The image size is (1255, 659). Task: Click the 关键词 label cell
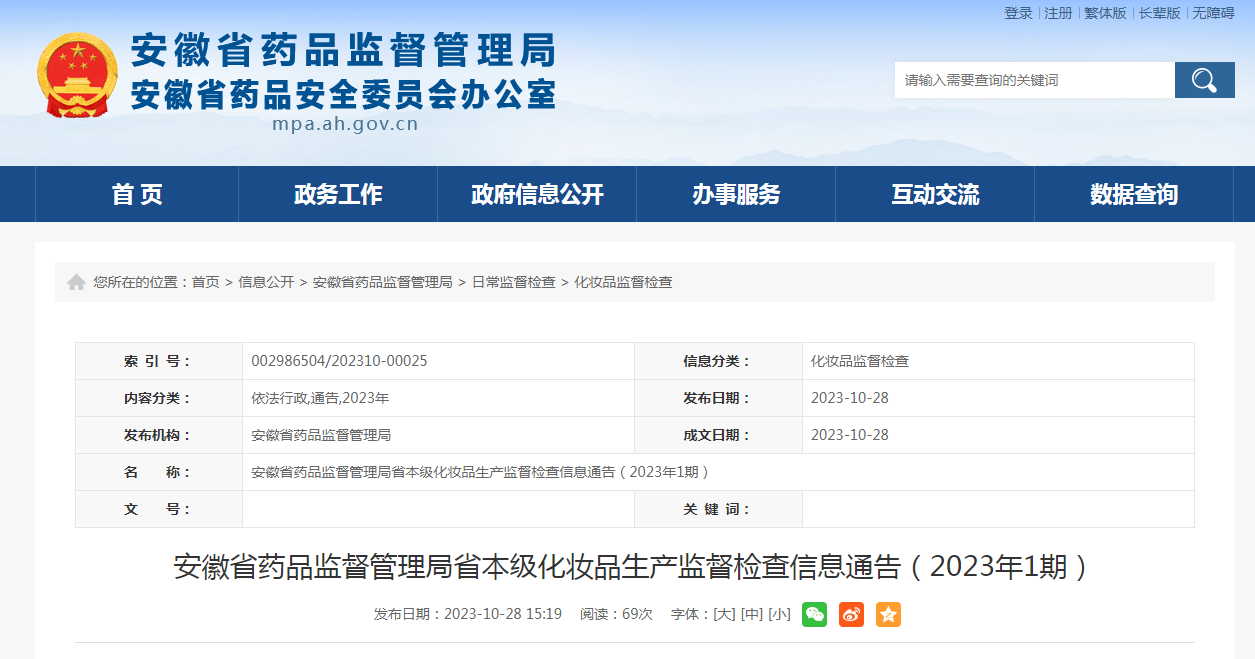click(x=718, y=509)
